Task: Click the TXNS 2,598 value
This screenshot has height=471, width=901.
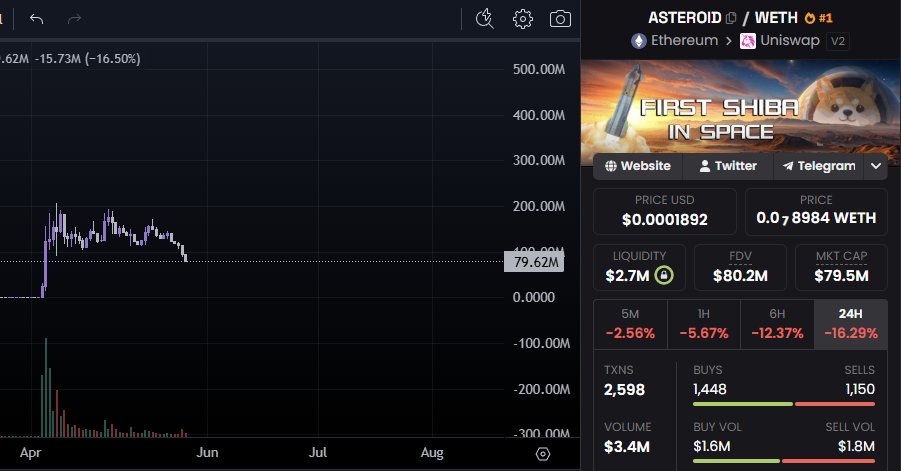Action: coord(624,390)
